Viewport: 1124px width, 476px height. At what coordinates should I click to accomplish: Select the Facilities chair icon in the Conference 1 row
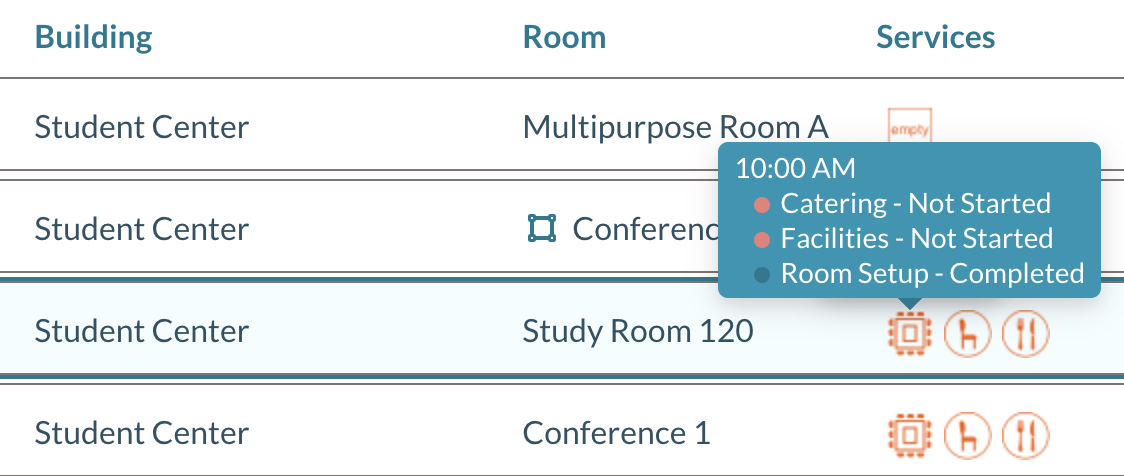point(967,434)
